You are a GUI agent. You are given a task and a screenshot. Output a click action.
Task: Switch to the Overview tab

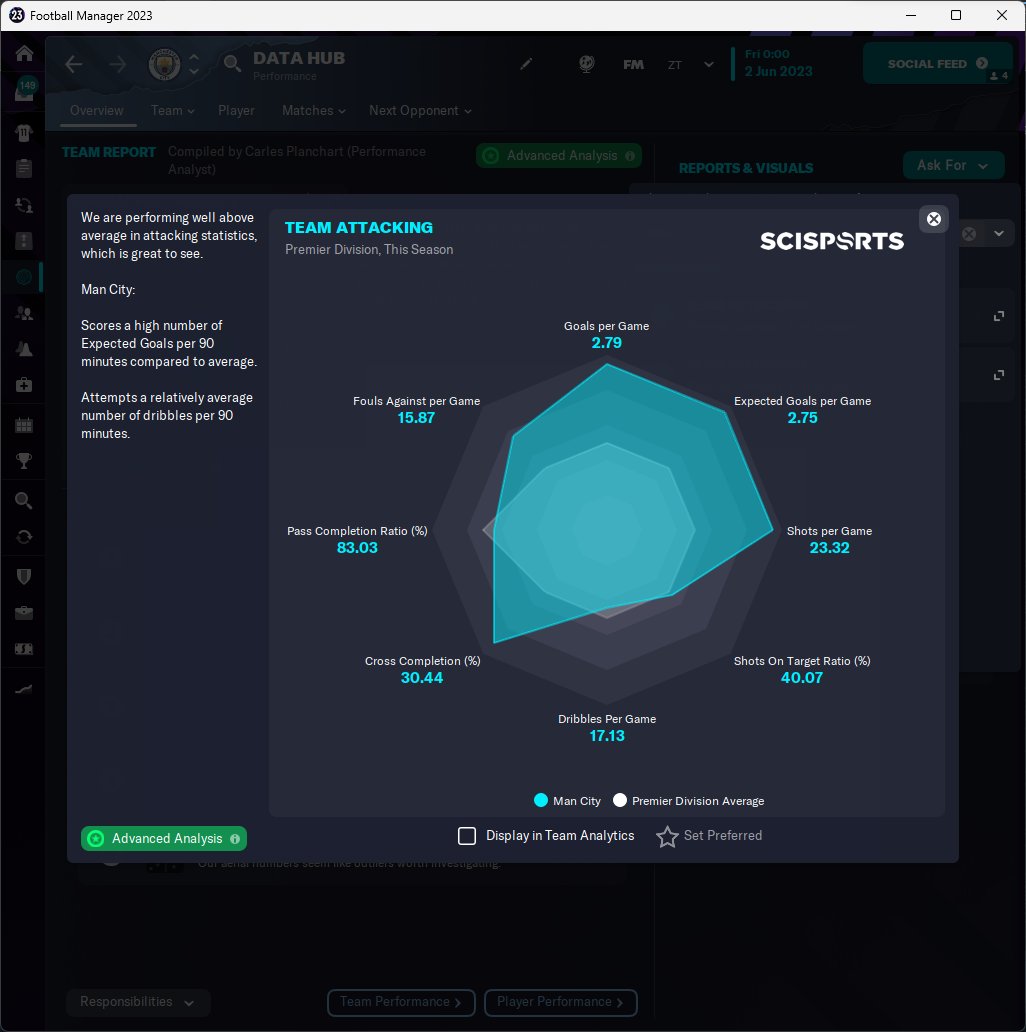pos(97,111)
